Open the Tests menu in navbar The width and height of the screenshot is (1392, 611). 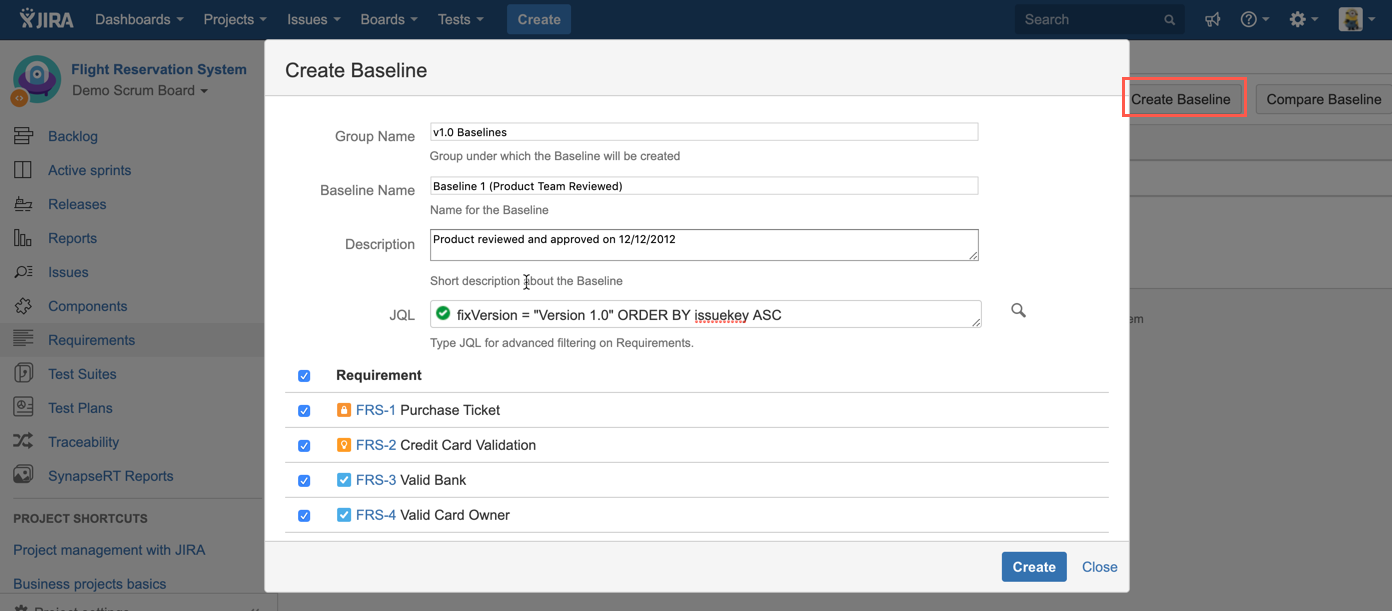(460, 20)
